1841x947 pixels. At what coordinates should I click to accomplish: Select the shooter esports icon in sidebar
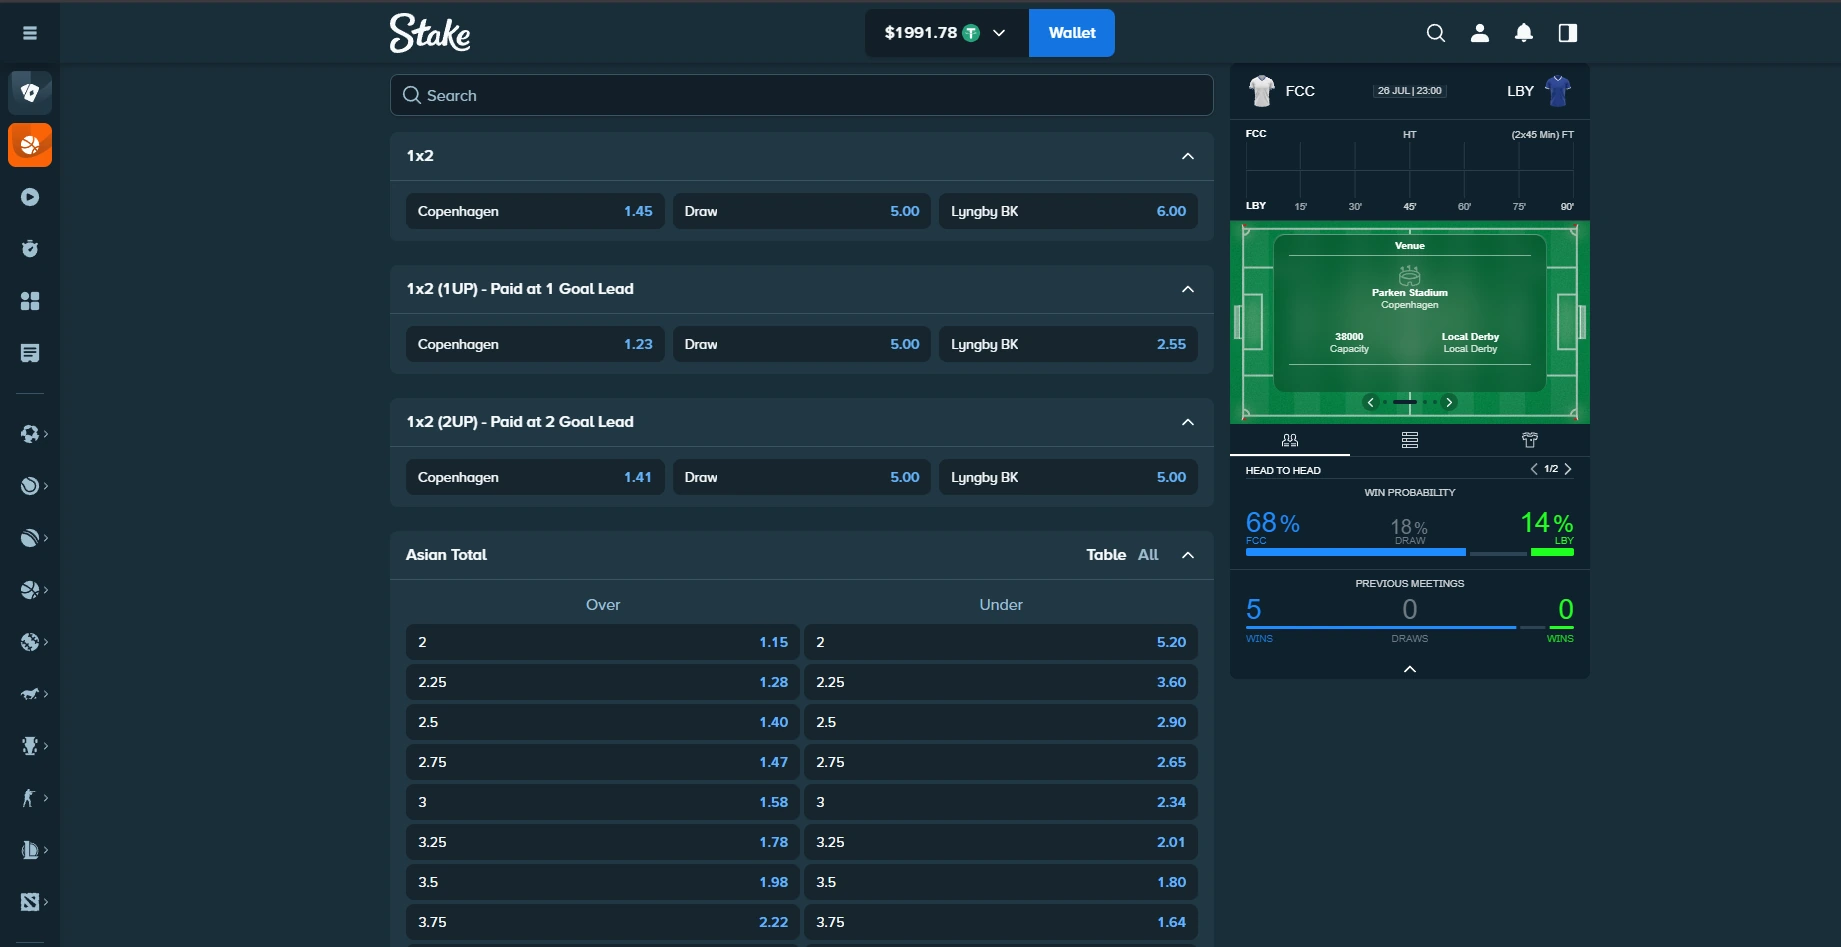click(x=30, y=798)
